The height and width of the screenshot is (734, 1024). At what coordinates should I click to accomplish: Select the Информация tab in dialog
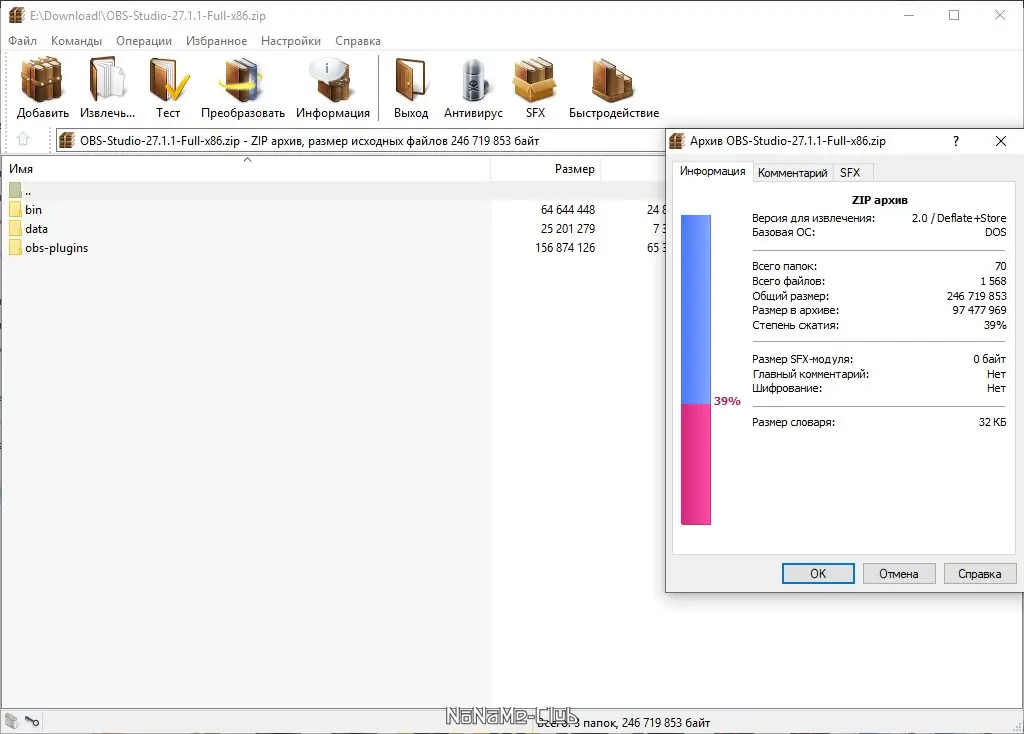[x=712, y=171]
